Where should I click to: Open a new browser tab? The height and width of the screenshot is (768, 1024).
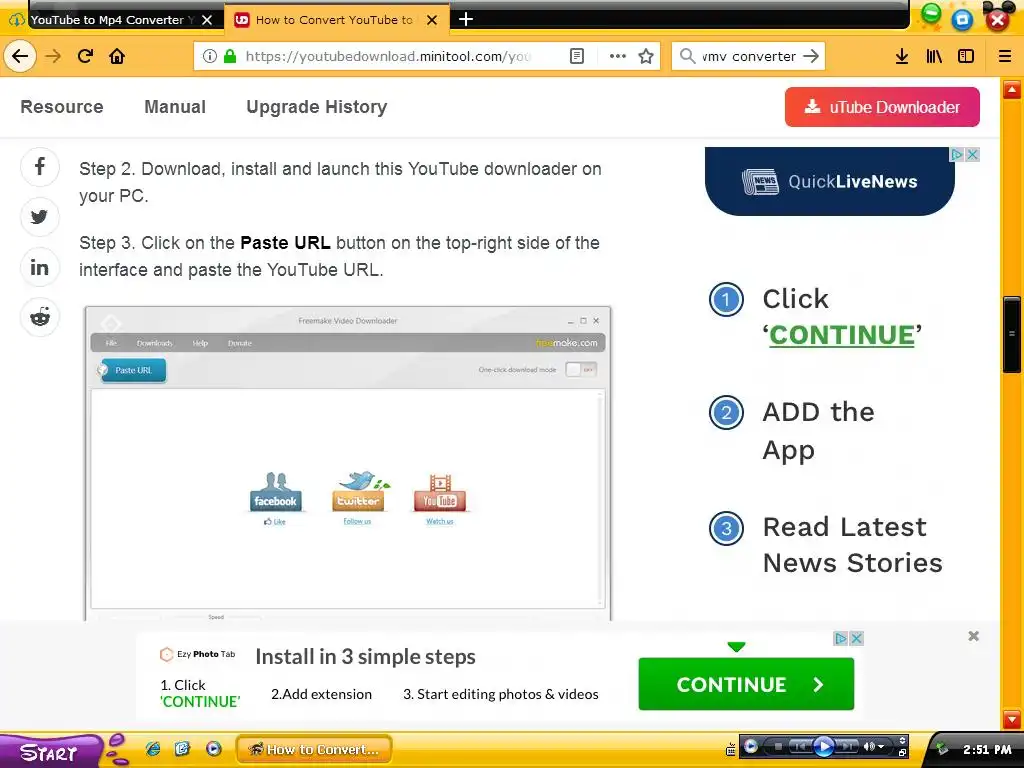466,19
